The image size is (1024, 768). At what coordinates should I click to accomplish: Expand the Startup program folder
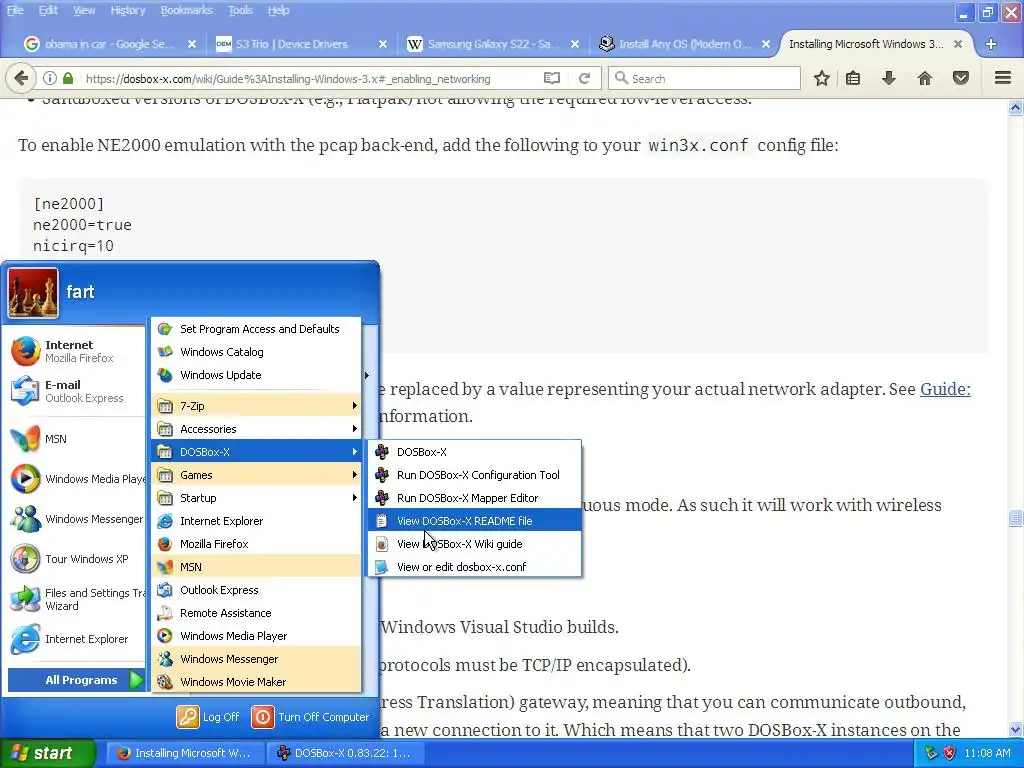pos(257,498)
